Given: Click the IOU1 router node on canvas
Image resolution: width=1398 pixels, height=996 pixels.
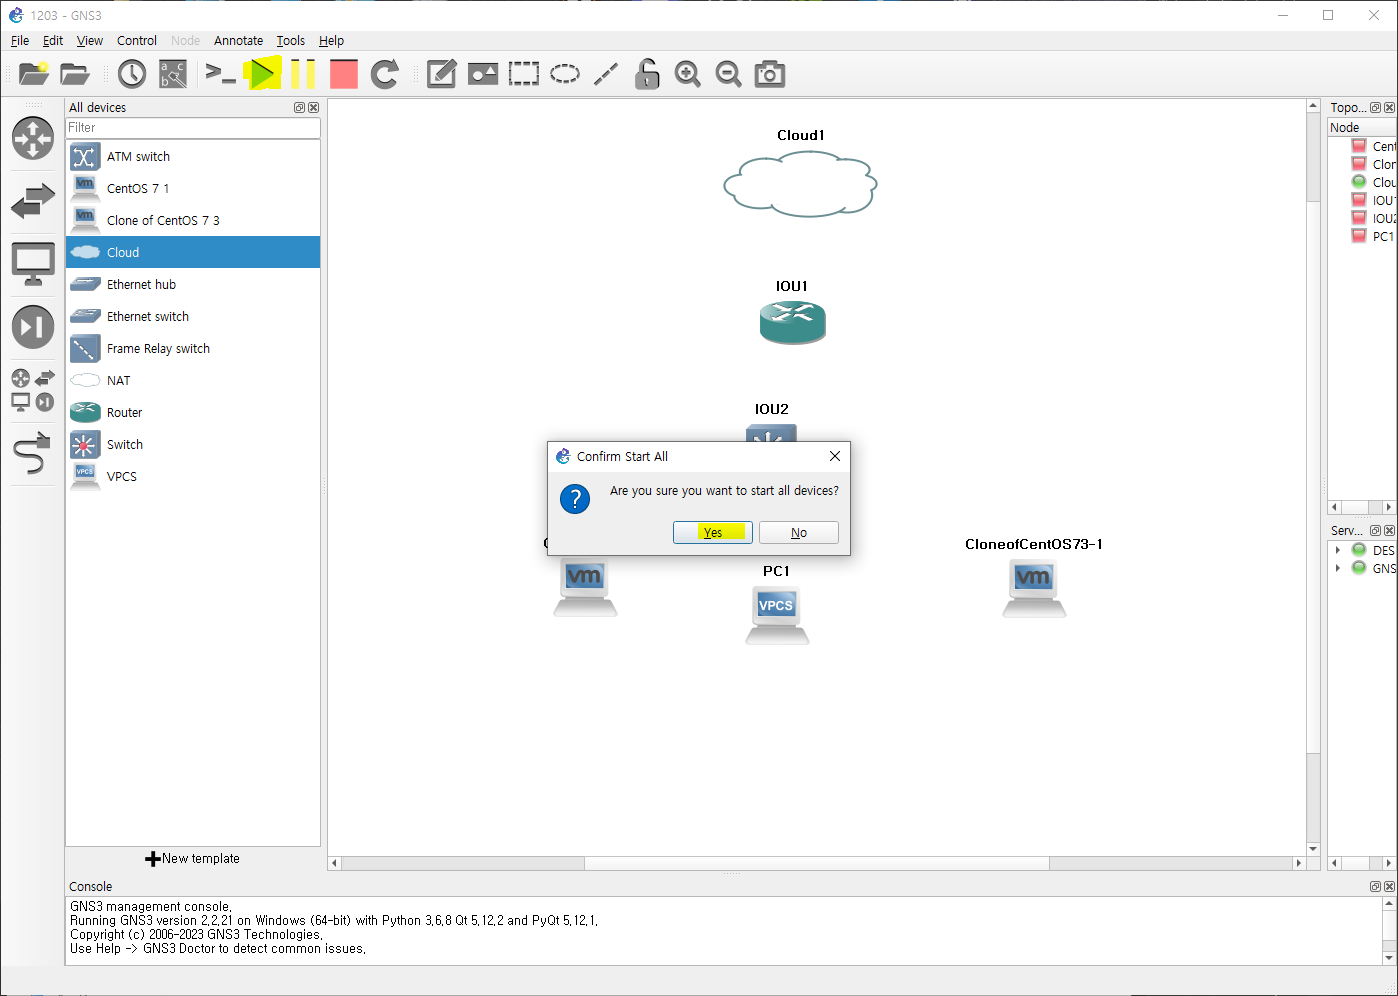Looking at the screenshot, I should tap(793, 322).
